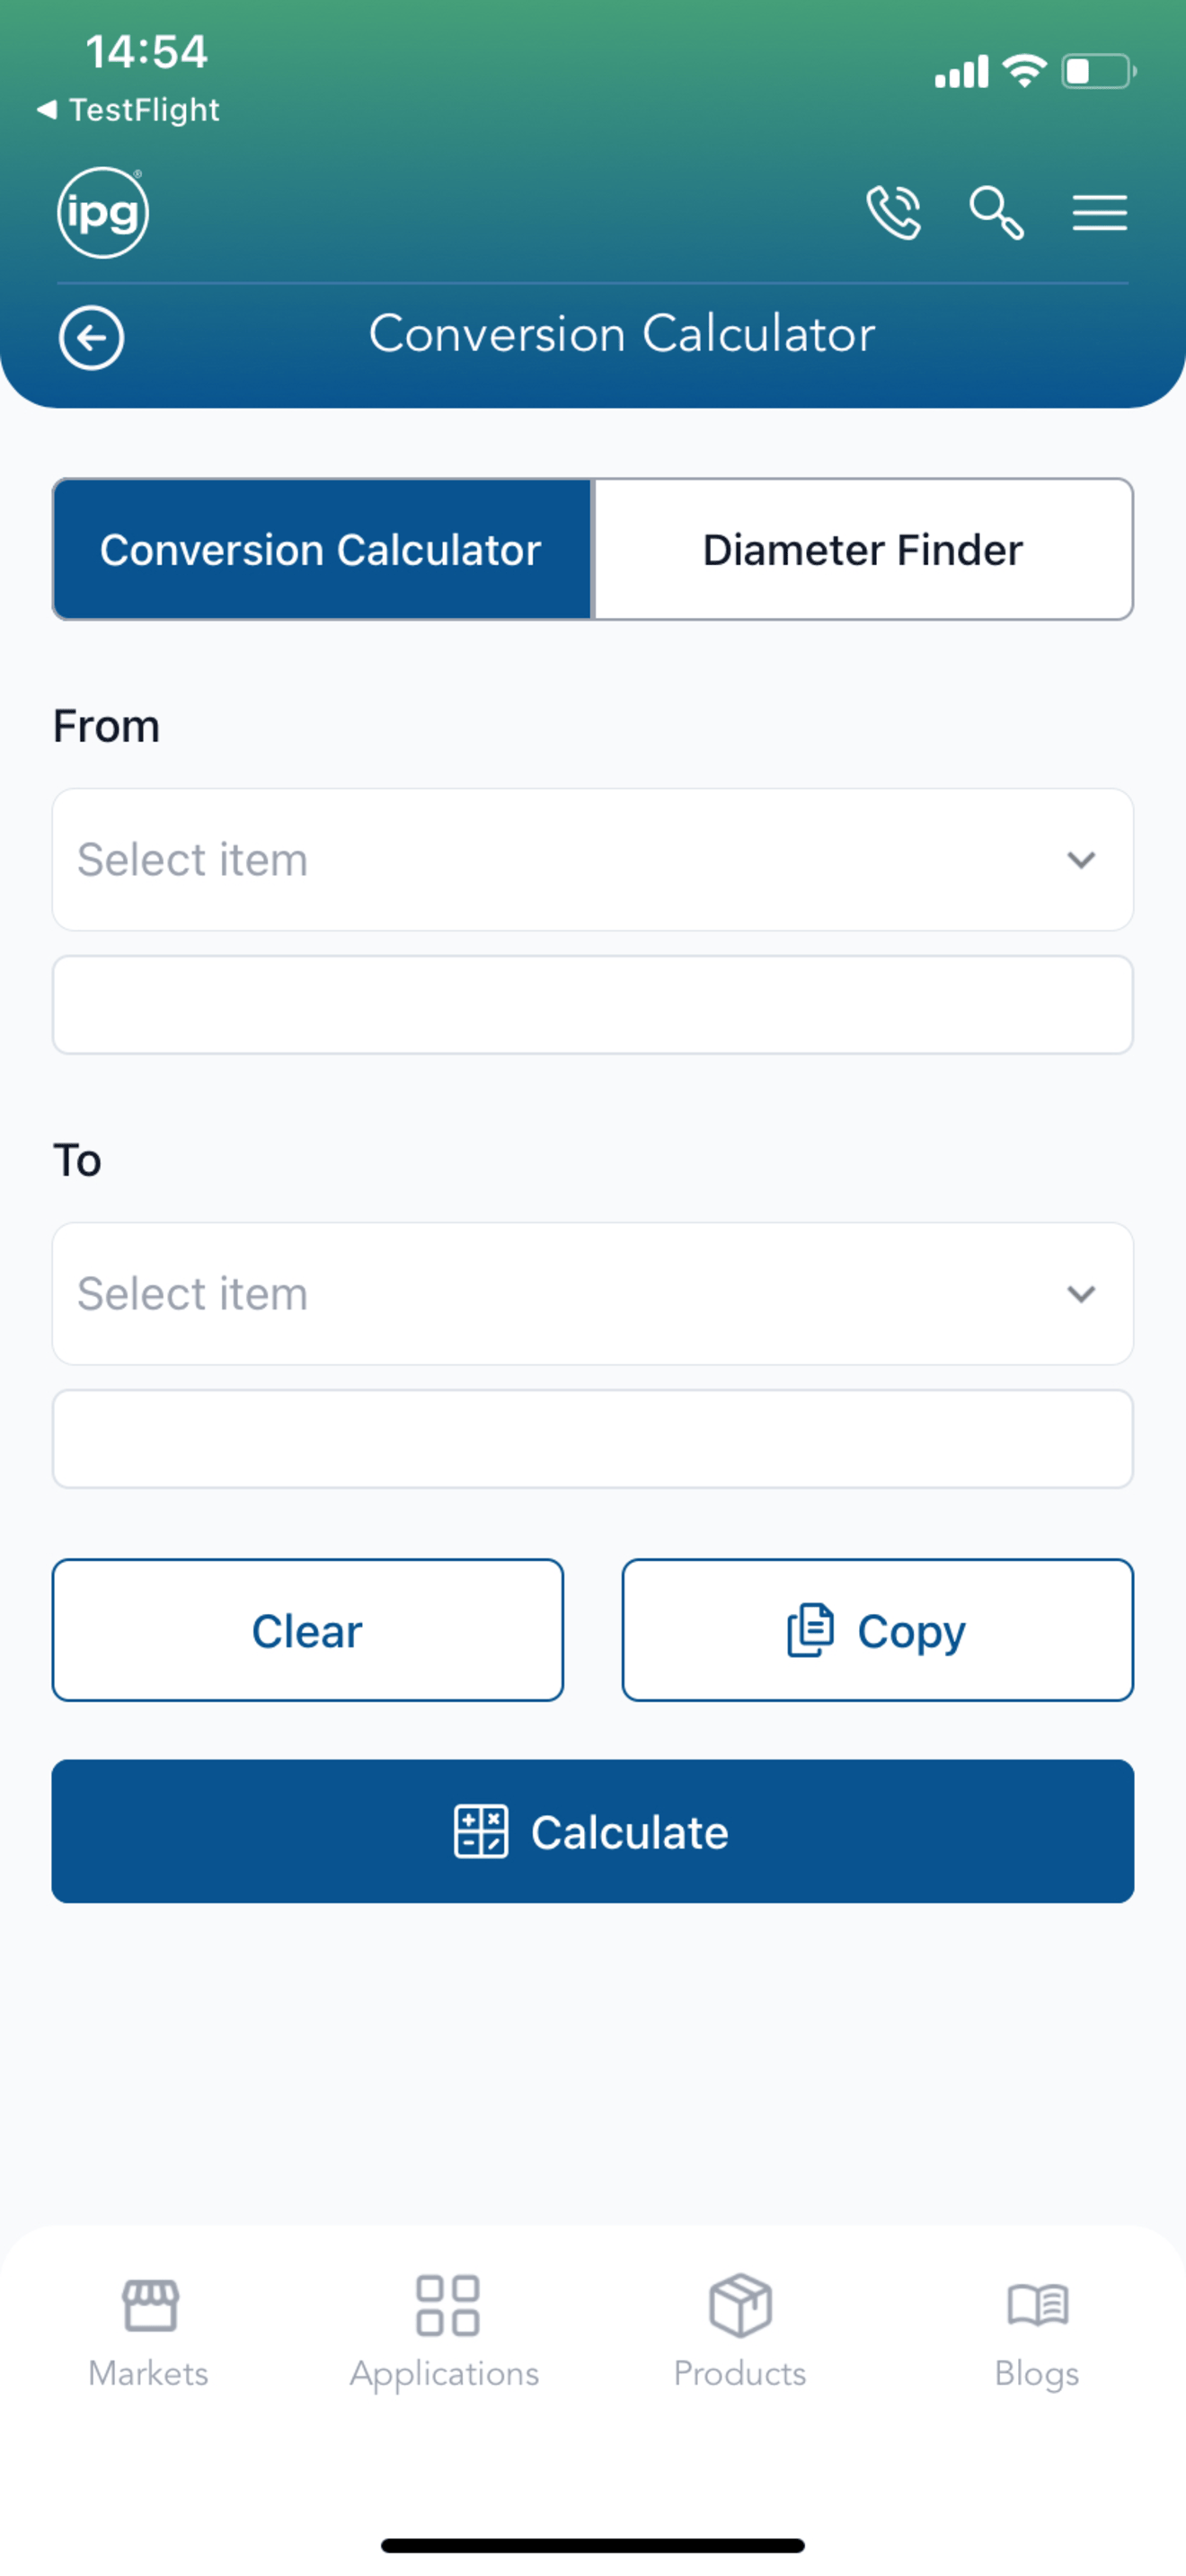Open the phone call icon
This screenshot has height=2576, width=1186.
click(893, 212)
